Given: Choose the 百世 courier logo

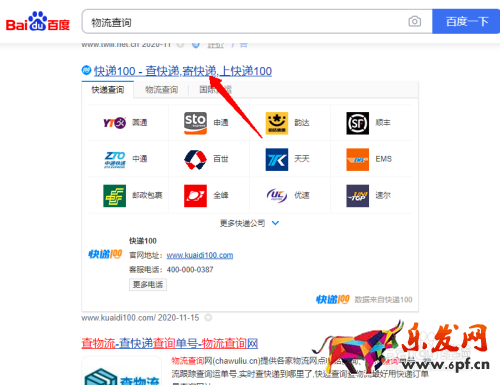Looking at the screenshot, I should (195, 159).
